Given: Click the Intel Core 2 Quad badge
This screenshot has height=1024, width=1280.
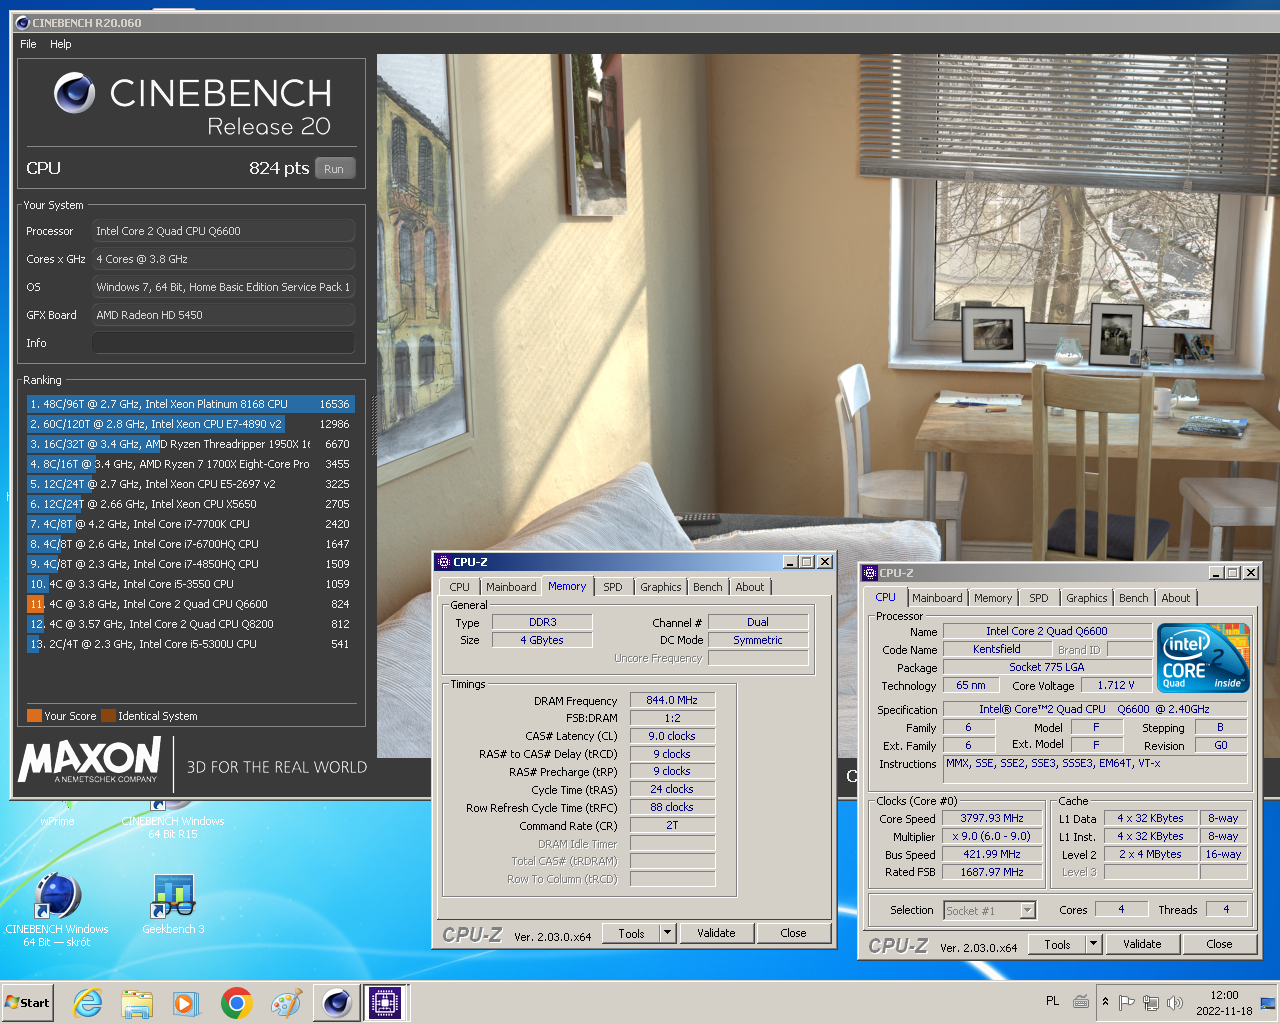Looking at the screenshot, I should [1203, 657].
